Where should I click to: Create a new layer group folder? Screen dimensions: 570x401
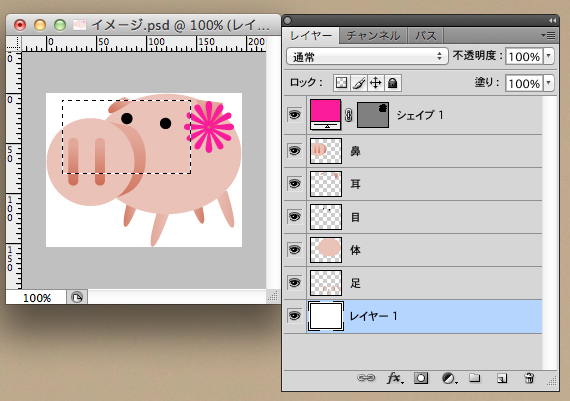474,378
